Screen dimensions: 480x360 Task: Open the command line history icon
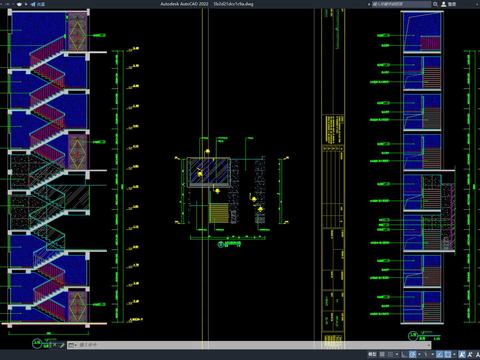point(72,345)
